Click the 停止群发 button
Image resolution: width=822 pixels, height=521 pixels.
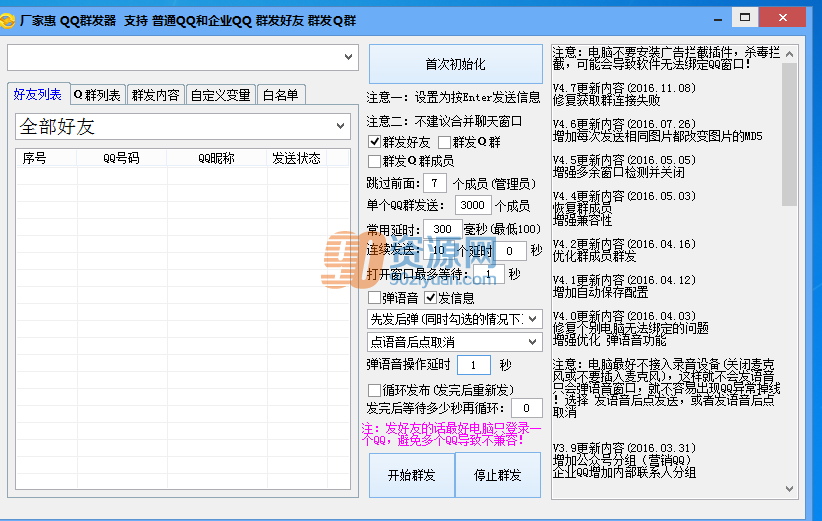(x=497, y=475)
